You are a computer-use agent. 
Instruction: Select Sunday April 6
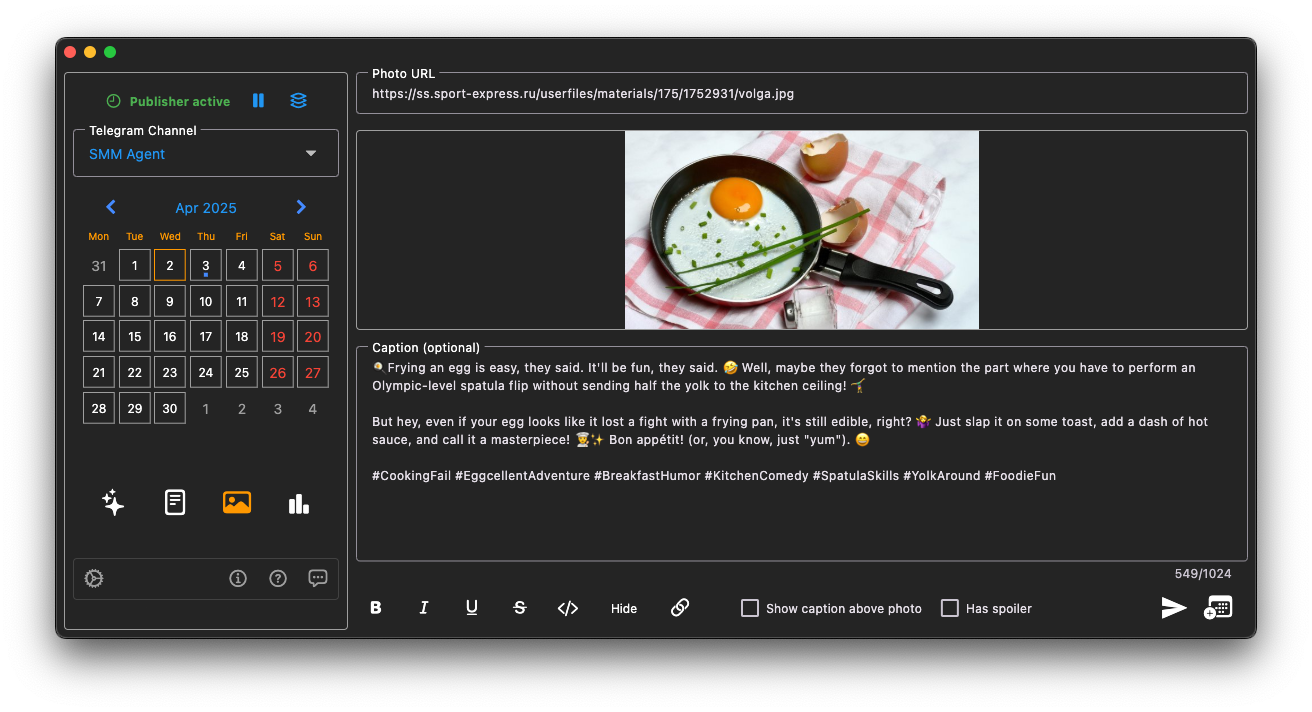(313, 266)
